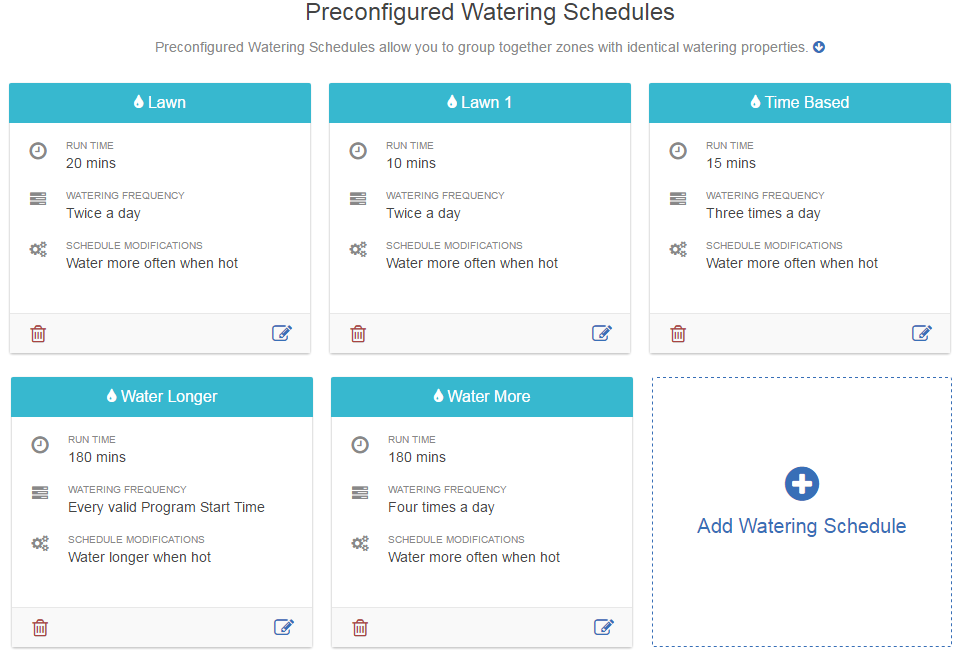Click Add Watering Schedule link
Image resolution: width=963 pixels, height=650 pixels.
(x=801, y=526)
